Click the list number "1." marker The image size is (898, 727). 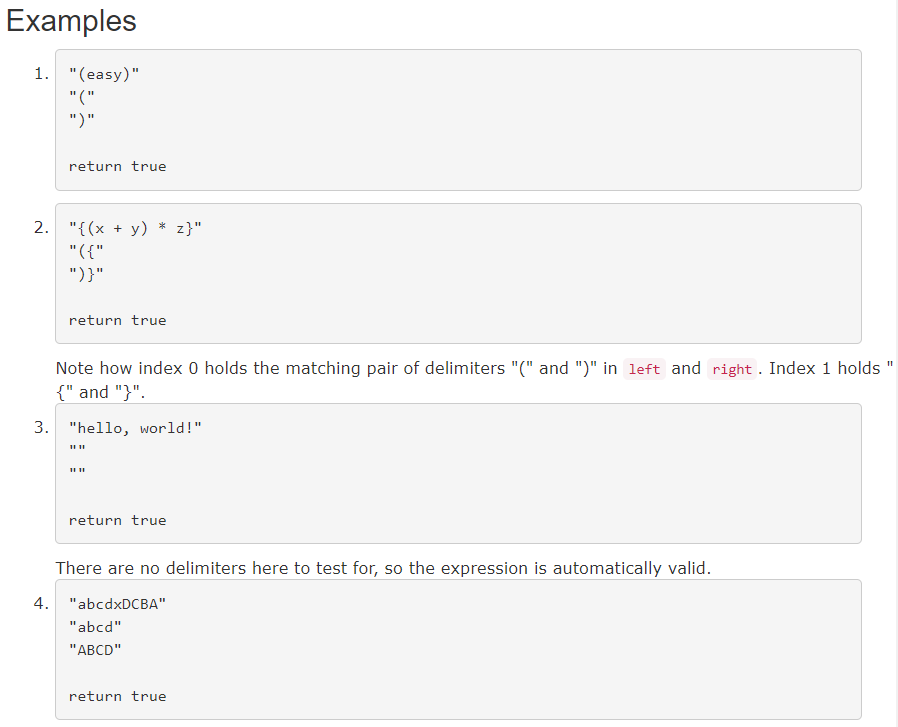41,73
